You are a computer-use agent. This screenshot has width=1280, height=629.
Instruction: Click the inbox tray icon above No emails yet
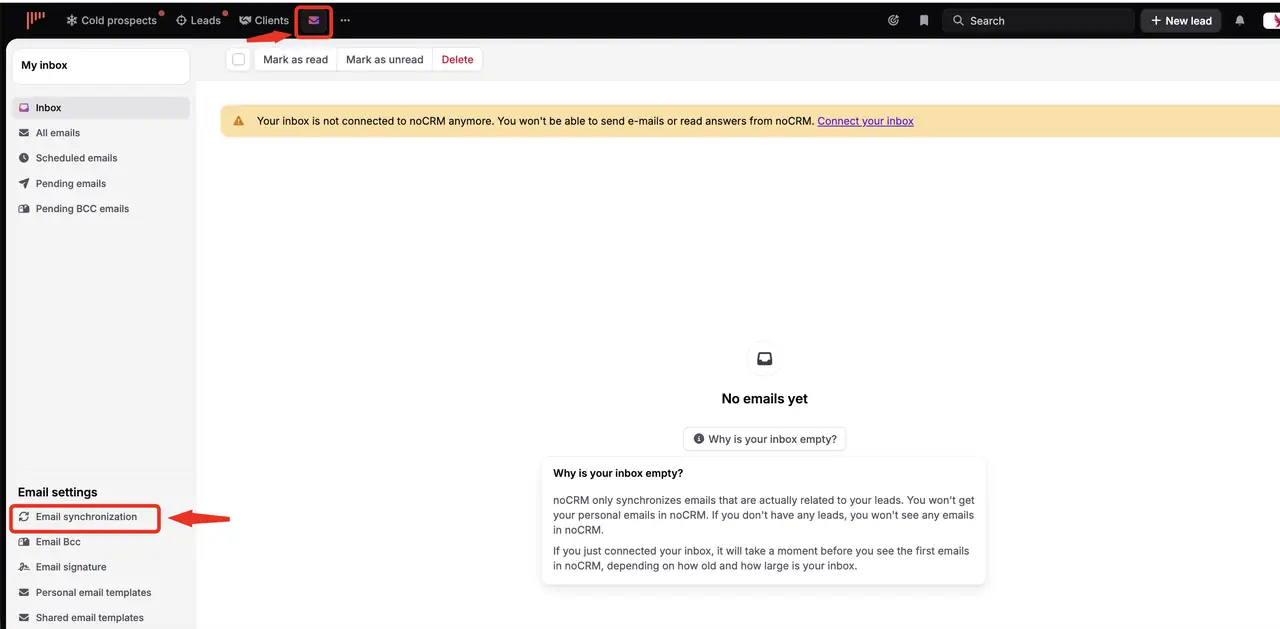coord(765,358)
